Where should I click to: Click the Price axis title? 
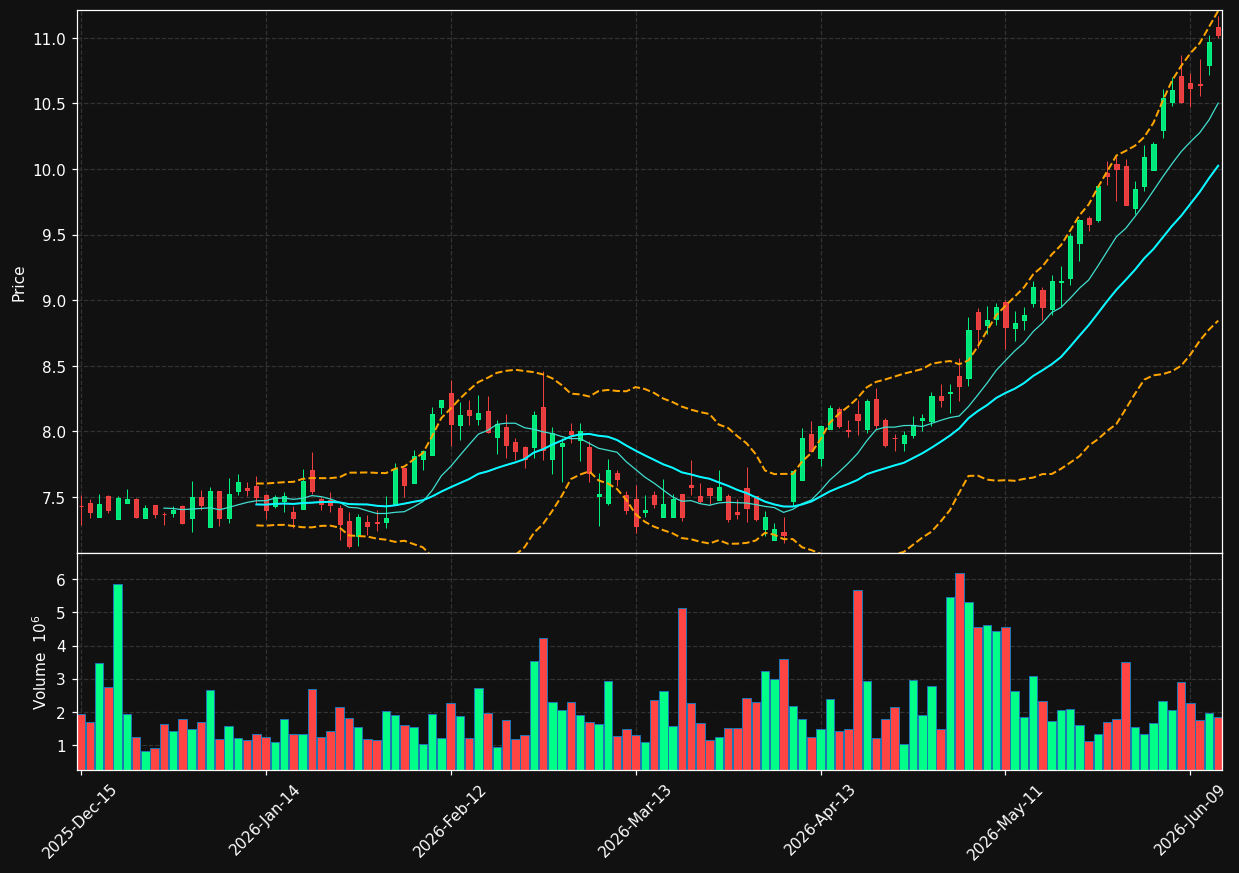pyautogui.click(x=19, y=283)
